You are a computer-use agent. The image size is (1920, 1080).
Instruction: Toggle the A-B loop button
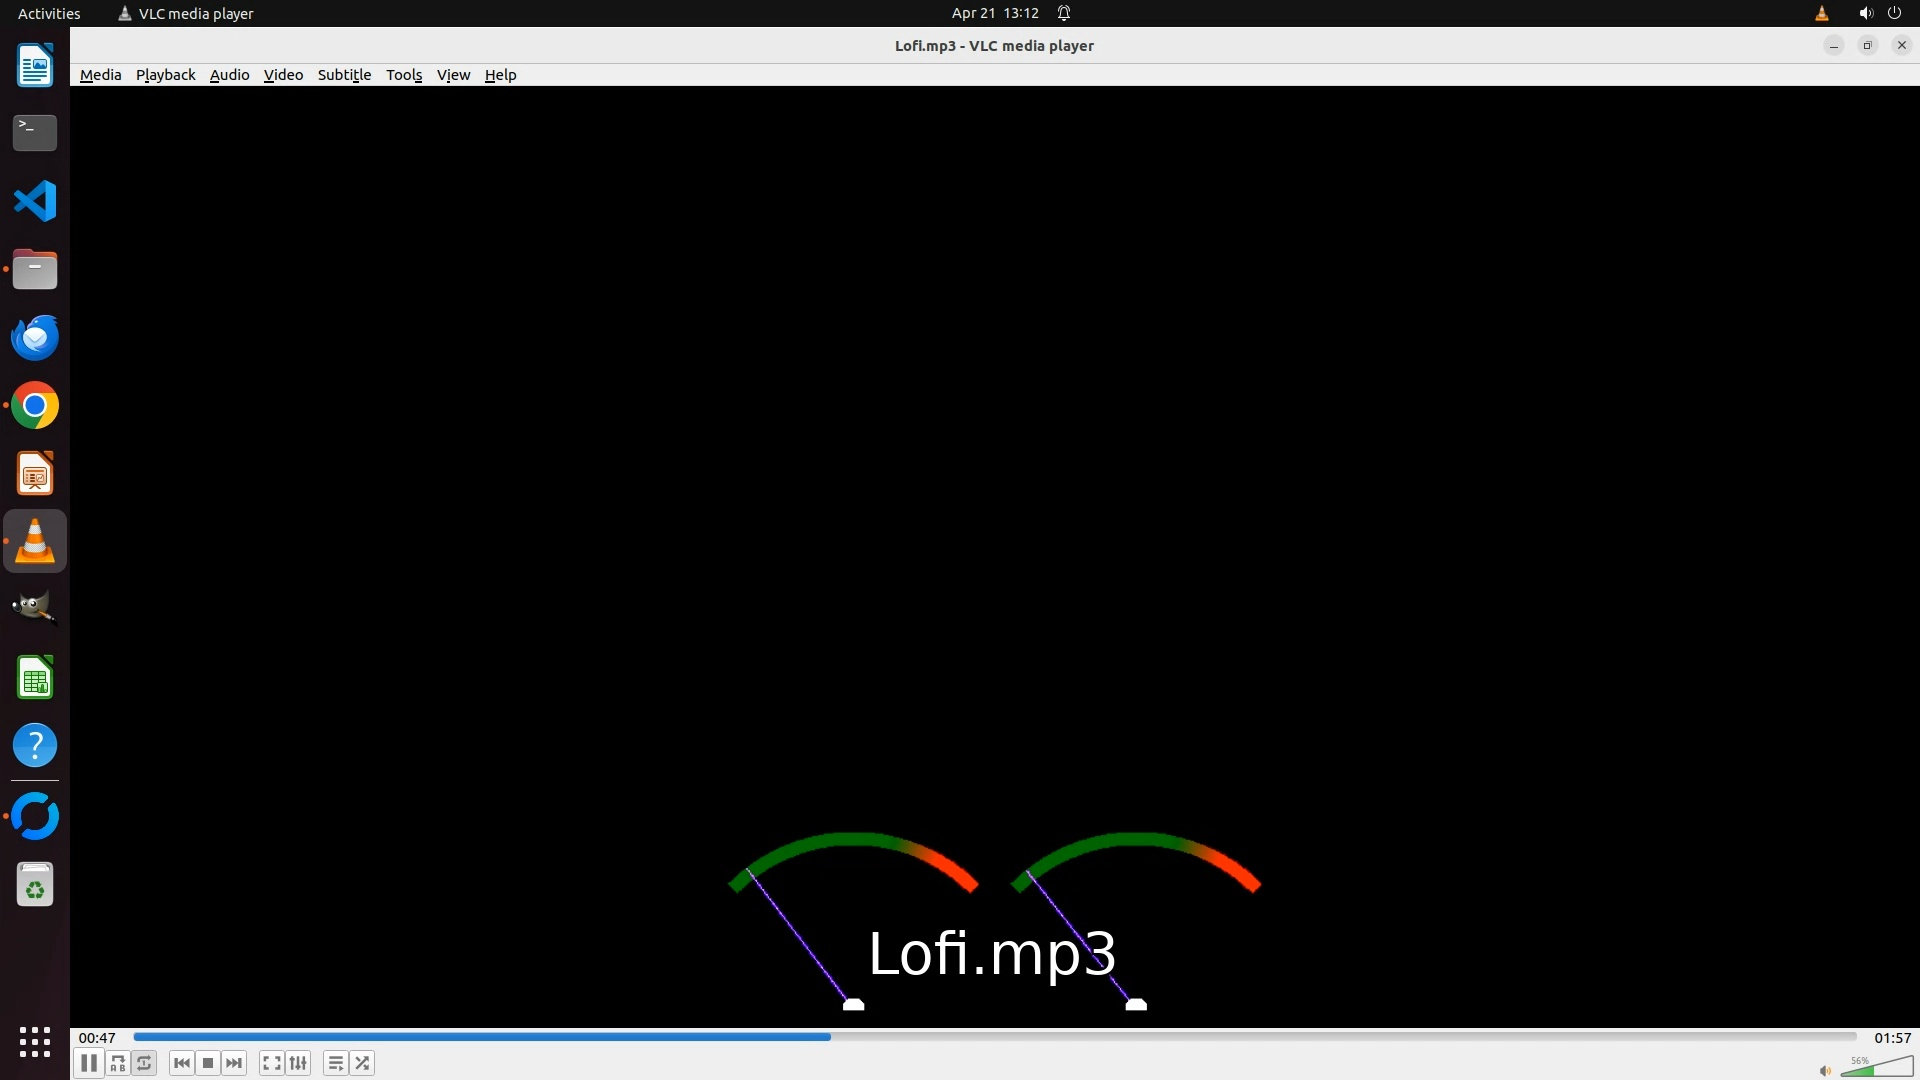coord(118,1063)
